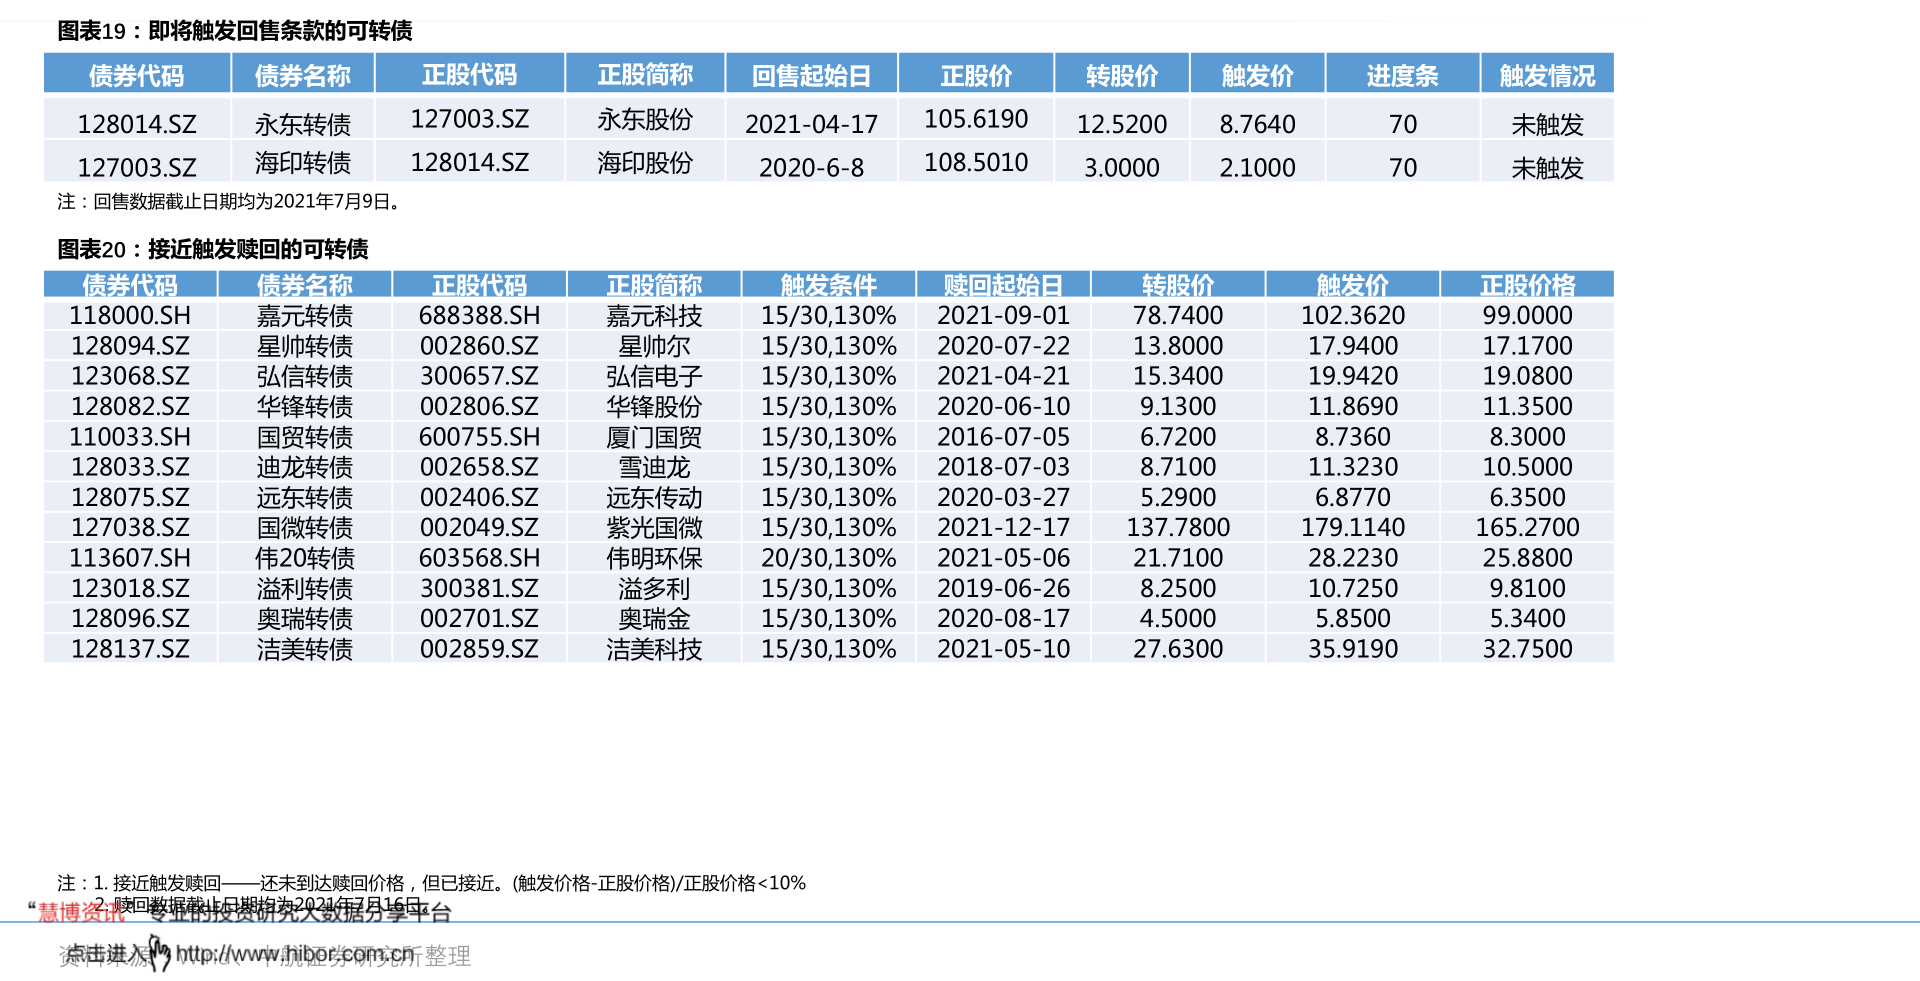This screenshot has width=1920, height=981.
Task: Select the 回售起始日 column header
Action: (811, 76)
